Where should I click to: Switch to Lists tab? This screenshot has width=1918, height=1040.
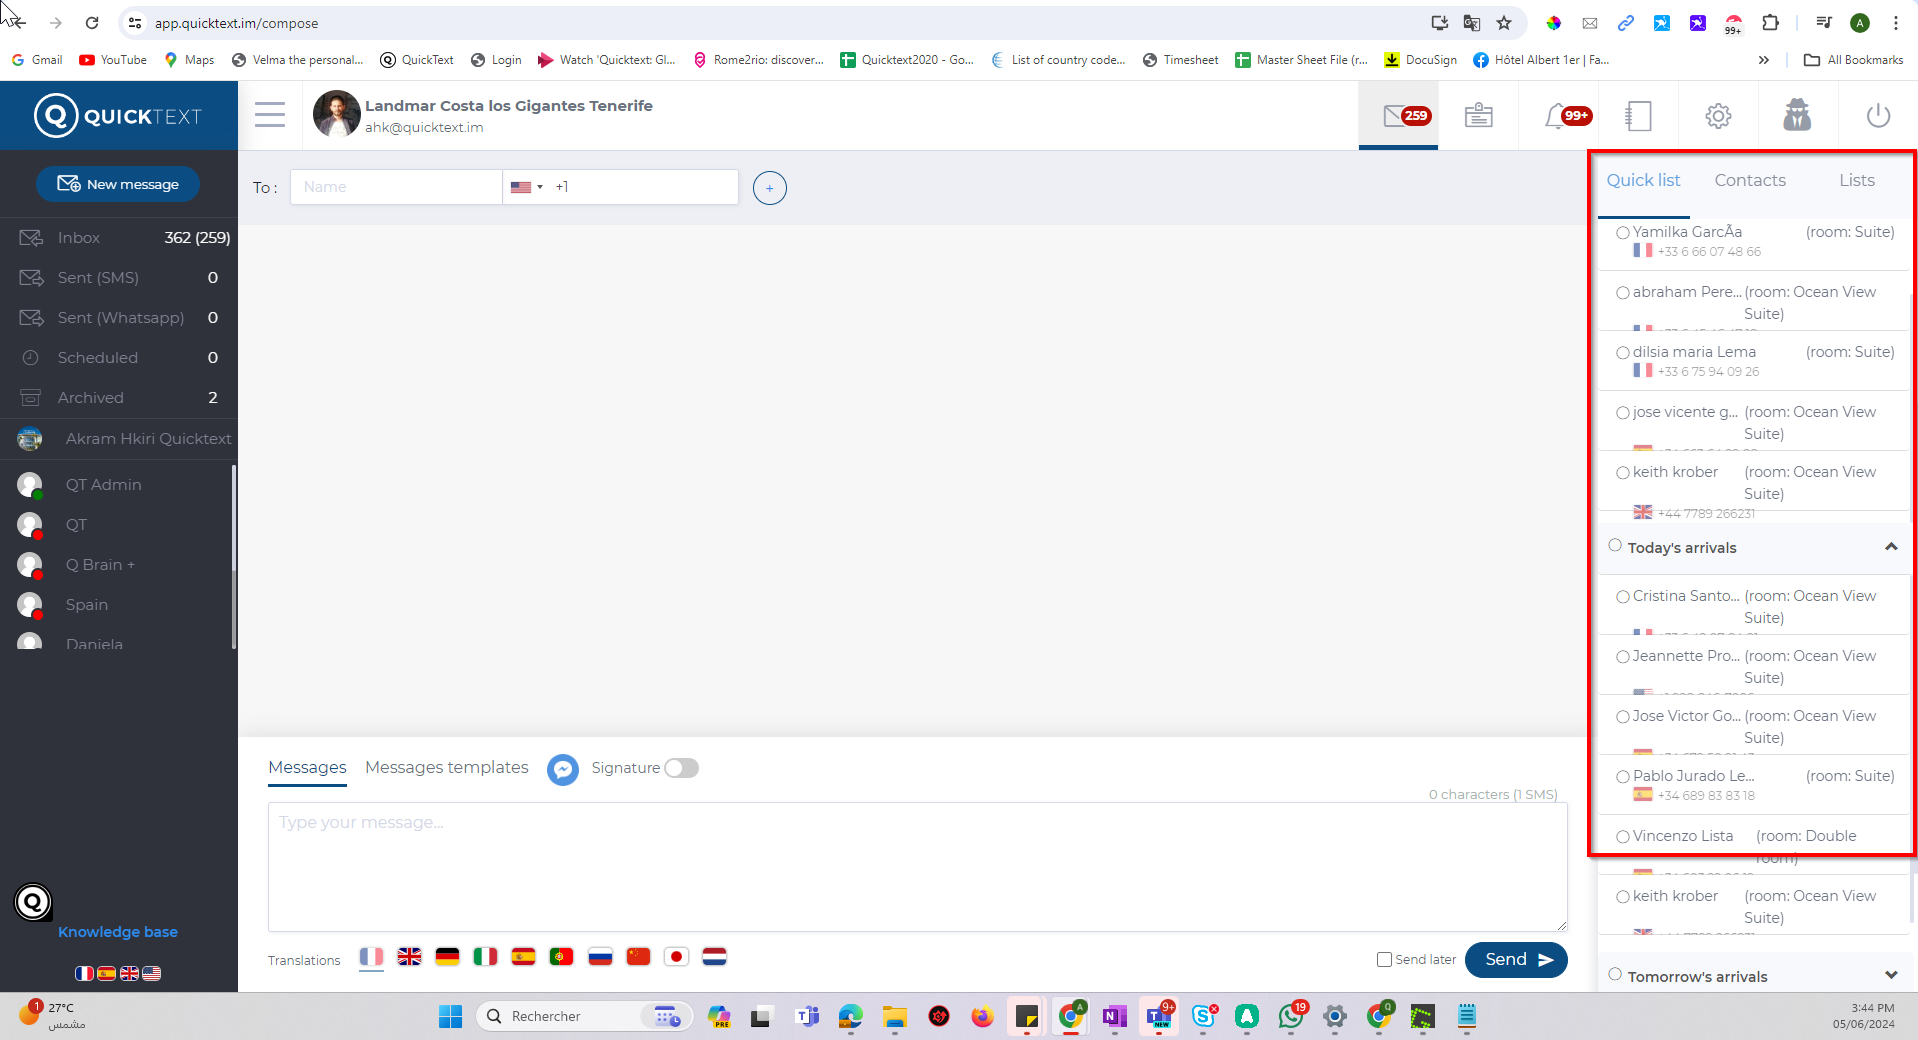[x=1857, y=181]
